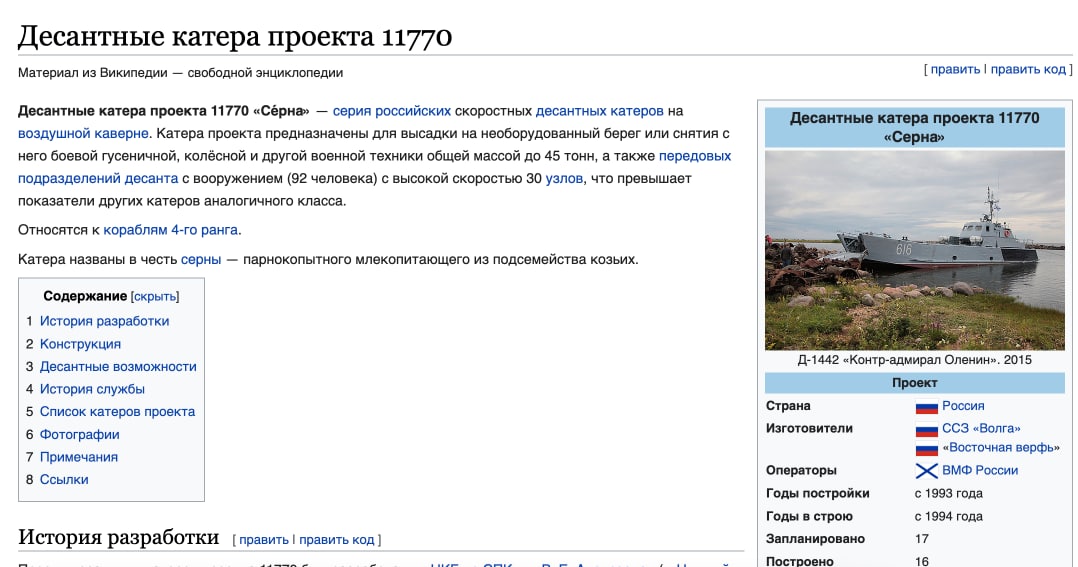The image size is (1078, 567).
Task: Follow the кораблям 4-го ранга link
Action: (x=170, y=230)
